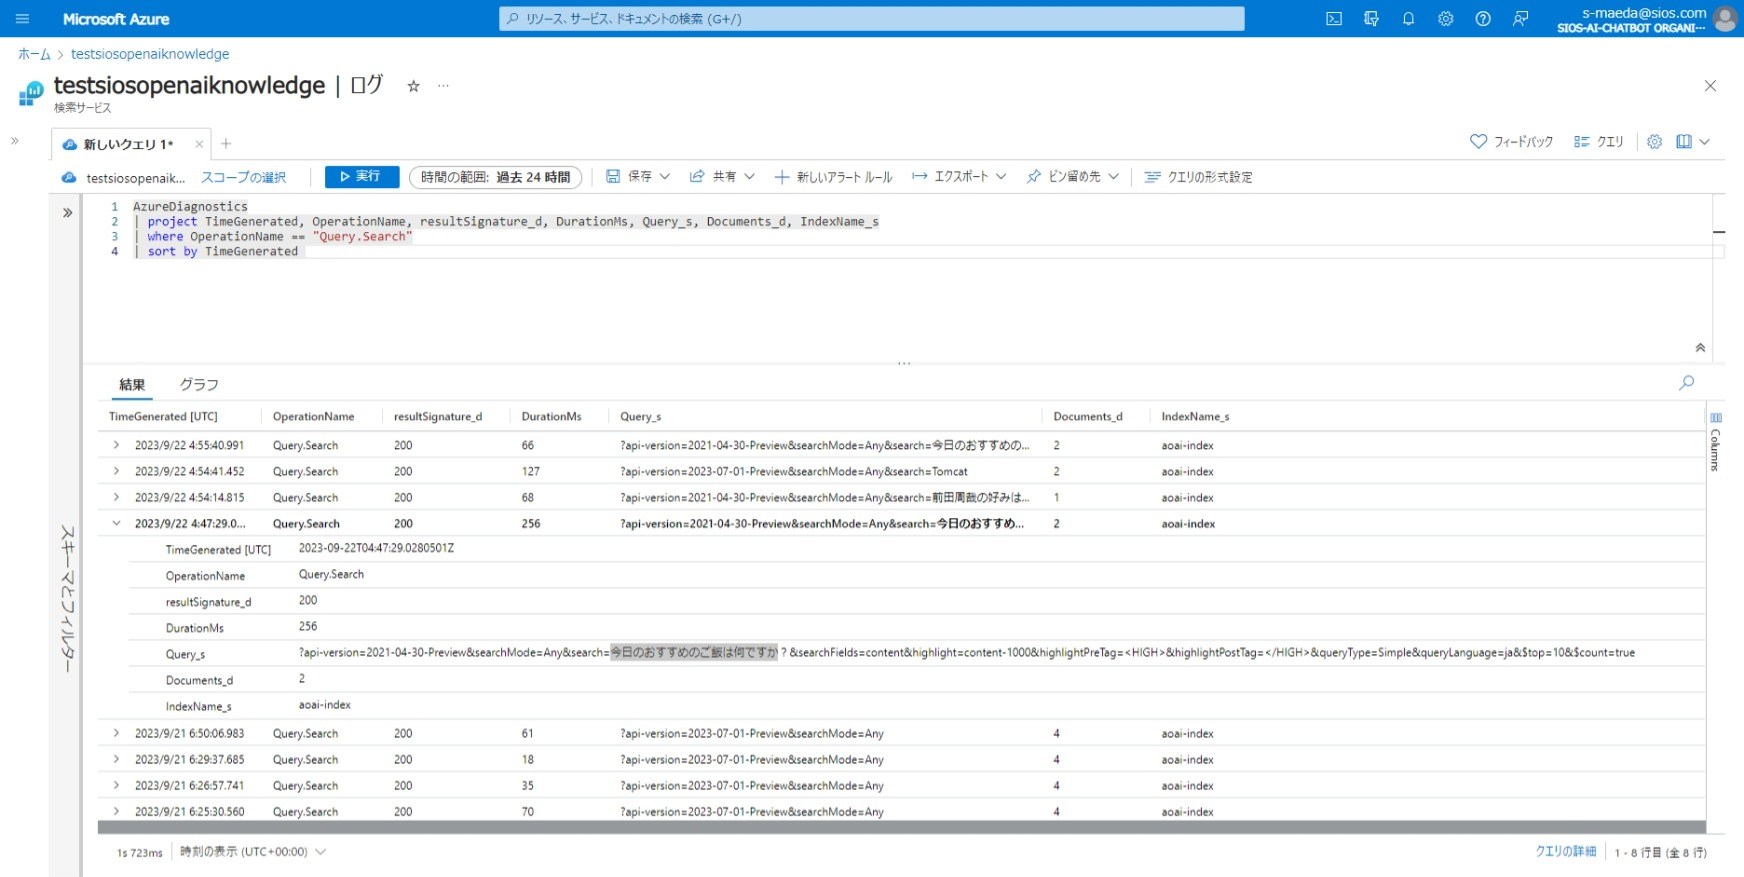
Task: Sort by Documents_d column header
Action: 1088,416
